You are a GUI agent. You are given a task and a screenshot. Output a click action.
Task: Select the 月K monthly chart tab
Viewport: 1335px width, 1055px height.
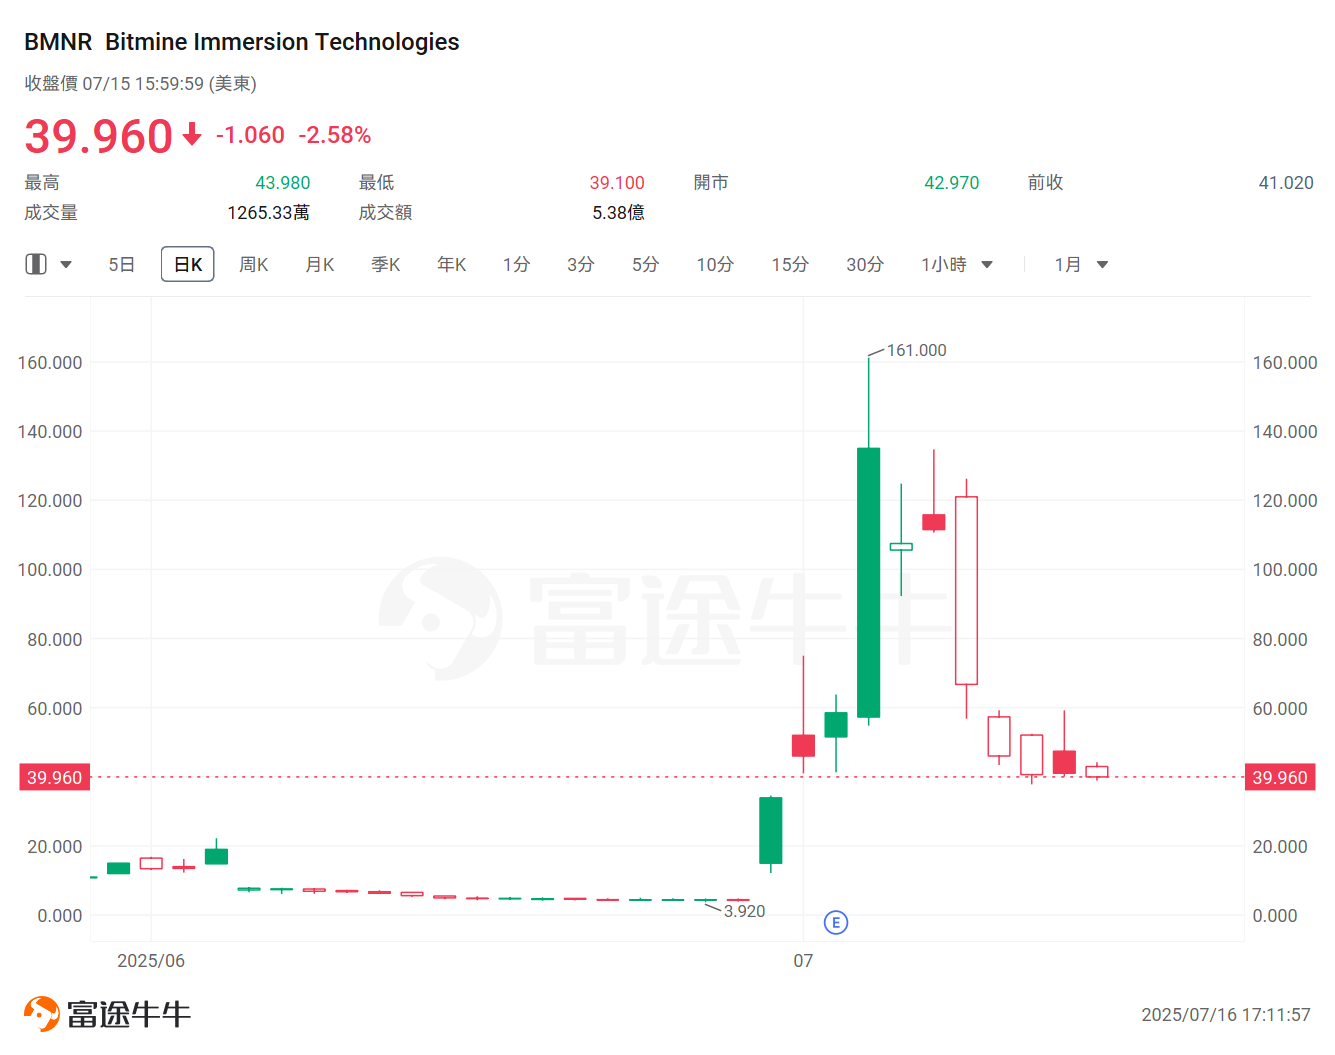[319, 265]
